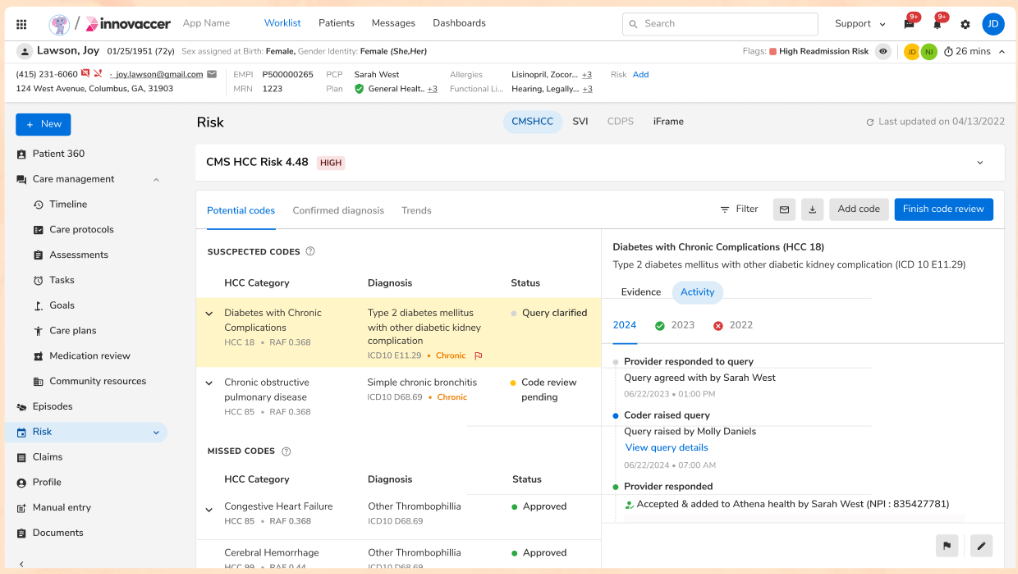Viewport: 1018px width, 574px height.
Task: Open the Timeline sidebar item
Action: tap(68, 205)
